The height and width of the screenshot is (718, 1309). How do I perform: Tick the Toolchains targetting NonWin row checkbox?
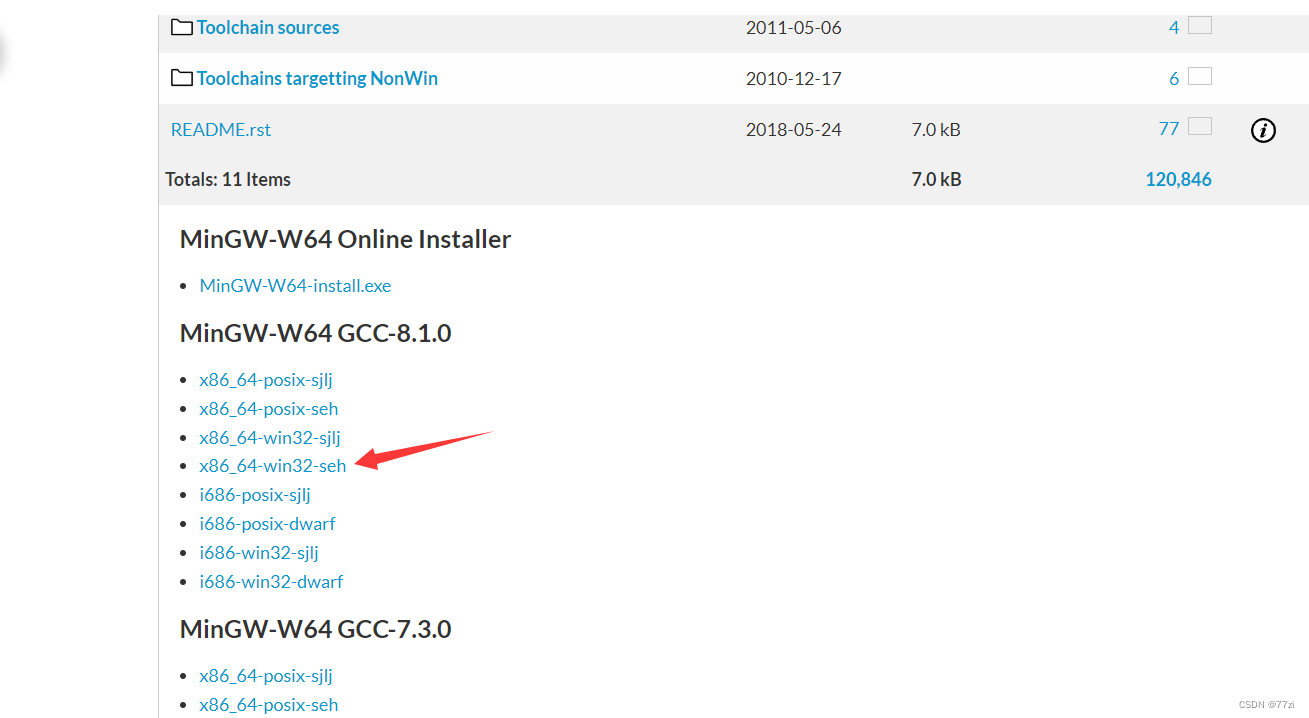coord(1200,76)
